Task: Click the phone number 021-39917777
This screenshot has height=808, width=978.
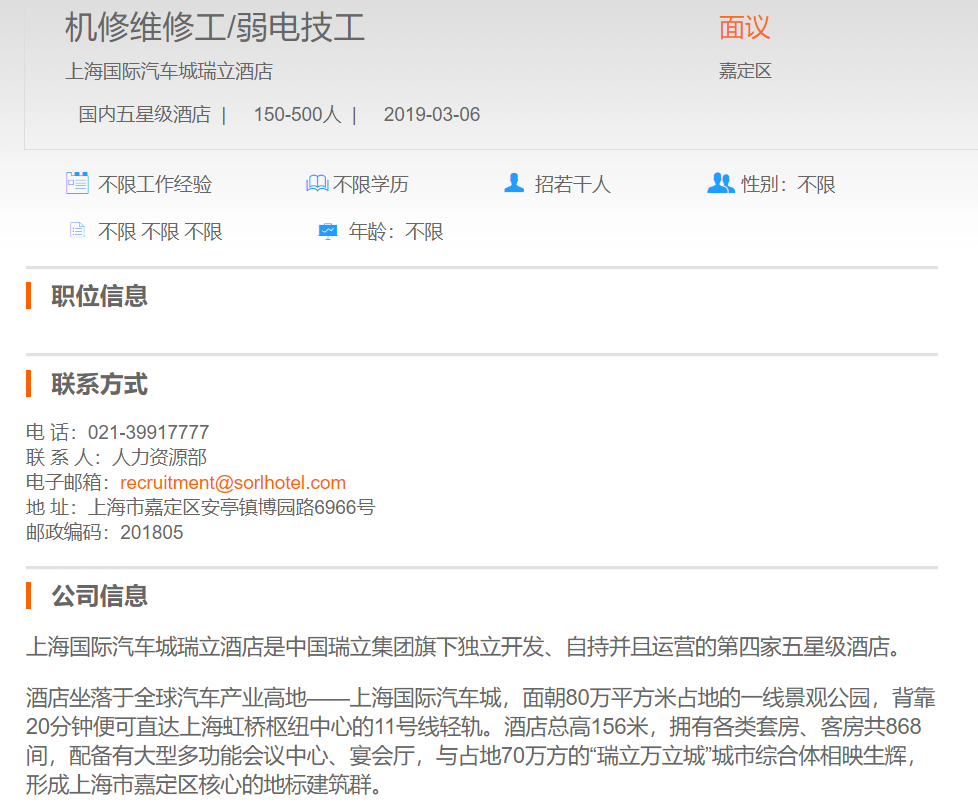Action: tap(148, 433)
